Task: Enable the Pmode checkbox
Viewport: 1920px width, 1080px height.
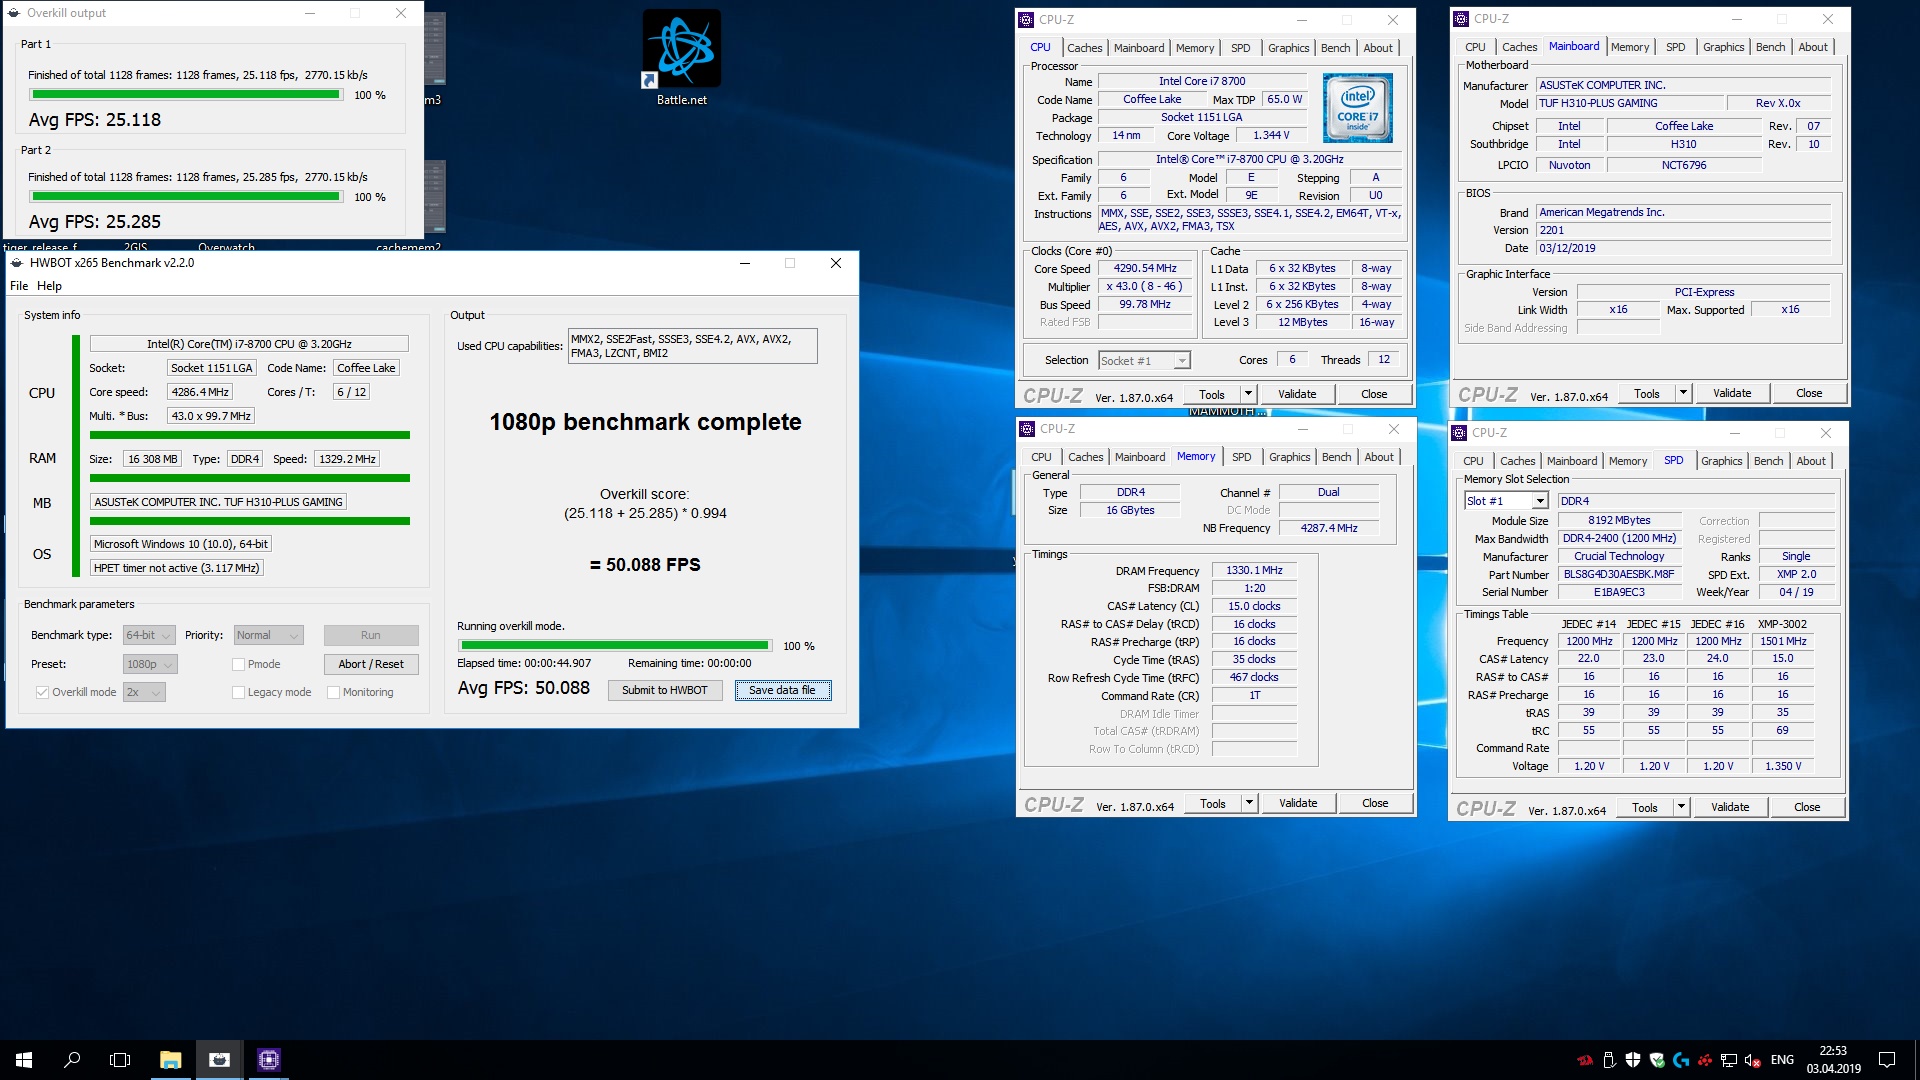Action: (238, 664)
